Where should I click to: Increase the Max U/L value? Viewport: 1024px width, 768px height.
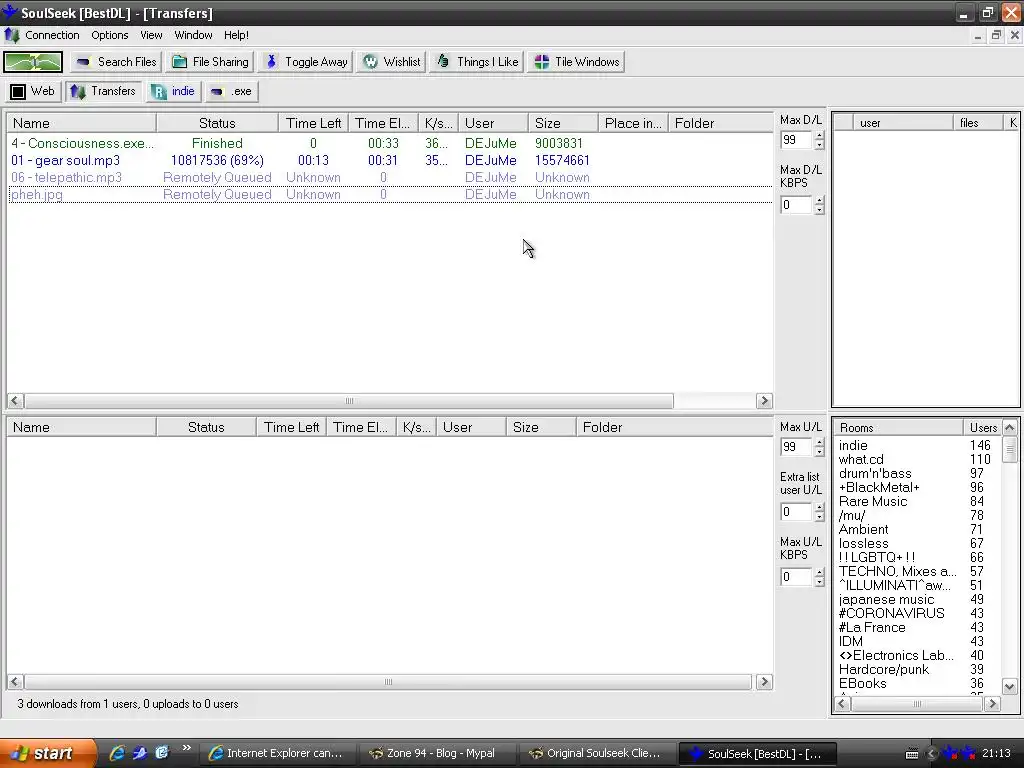click(x=819, y=442)
